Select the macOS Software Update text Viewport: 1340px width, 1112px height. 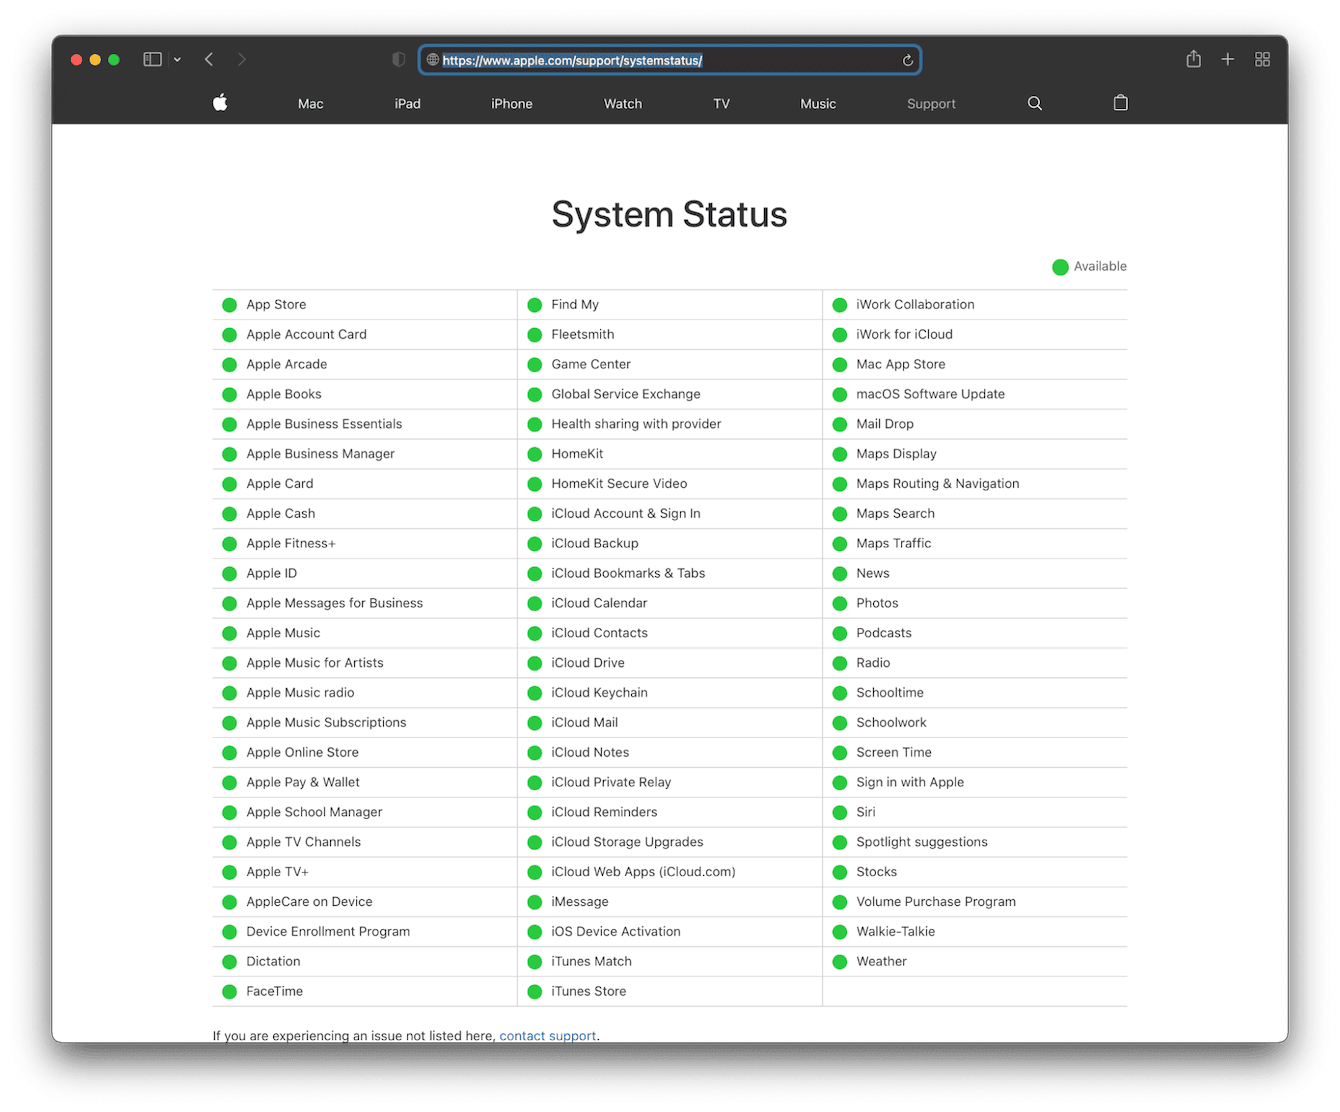(930, 394)
